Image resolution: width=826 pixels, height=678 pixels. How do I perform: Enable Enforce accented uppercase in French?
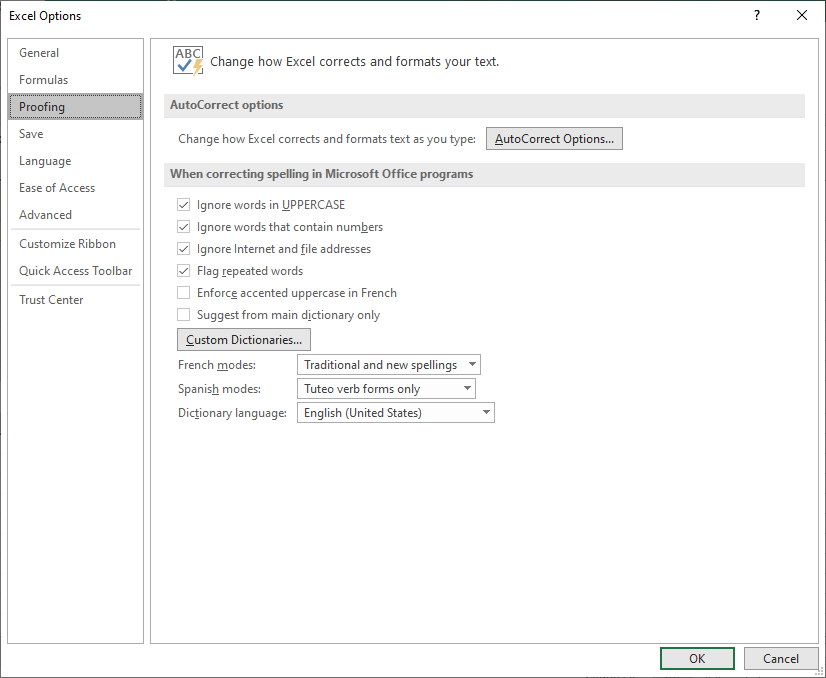184,293
